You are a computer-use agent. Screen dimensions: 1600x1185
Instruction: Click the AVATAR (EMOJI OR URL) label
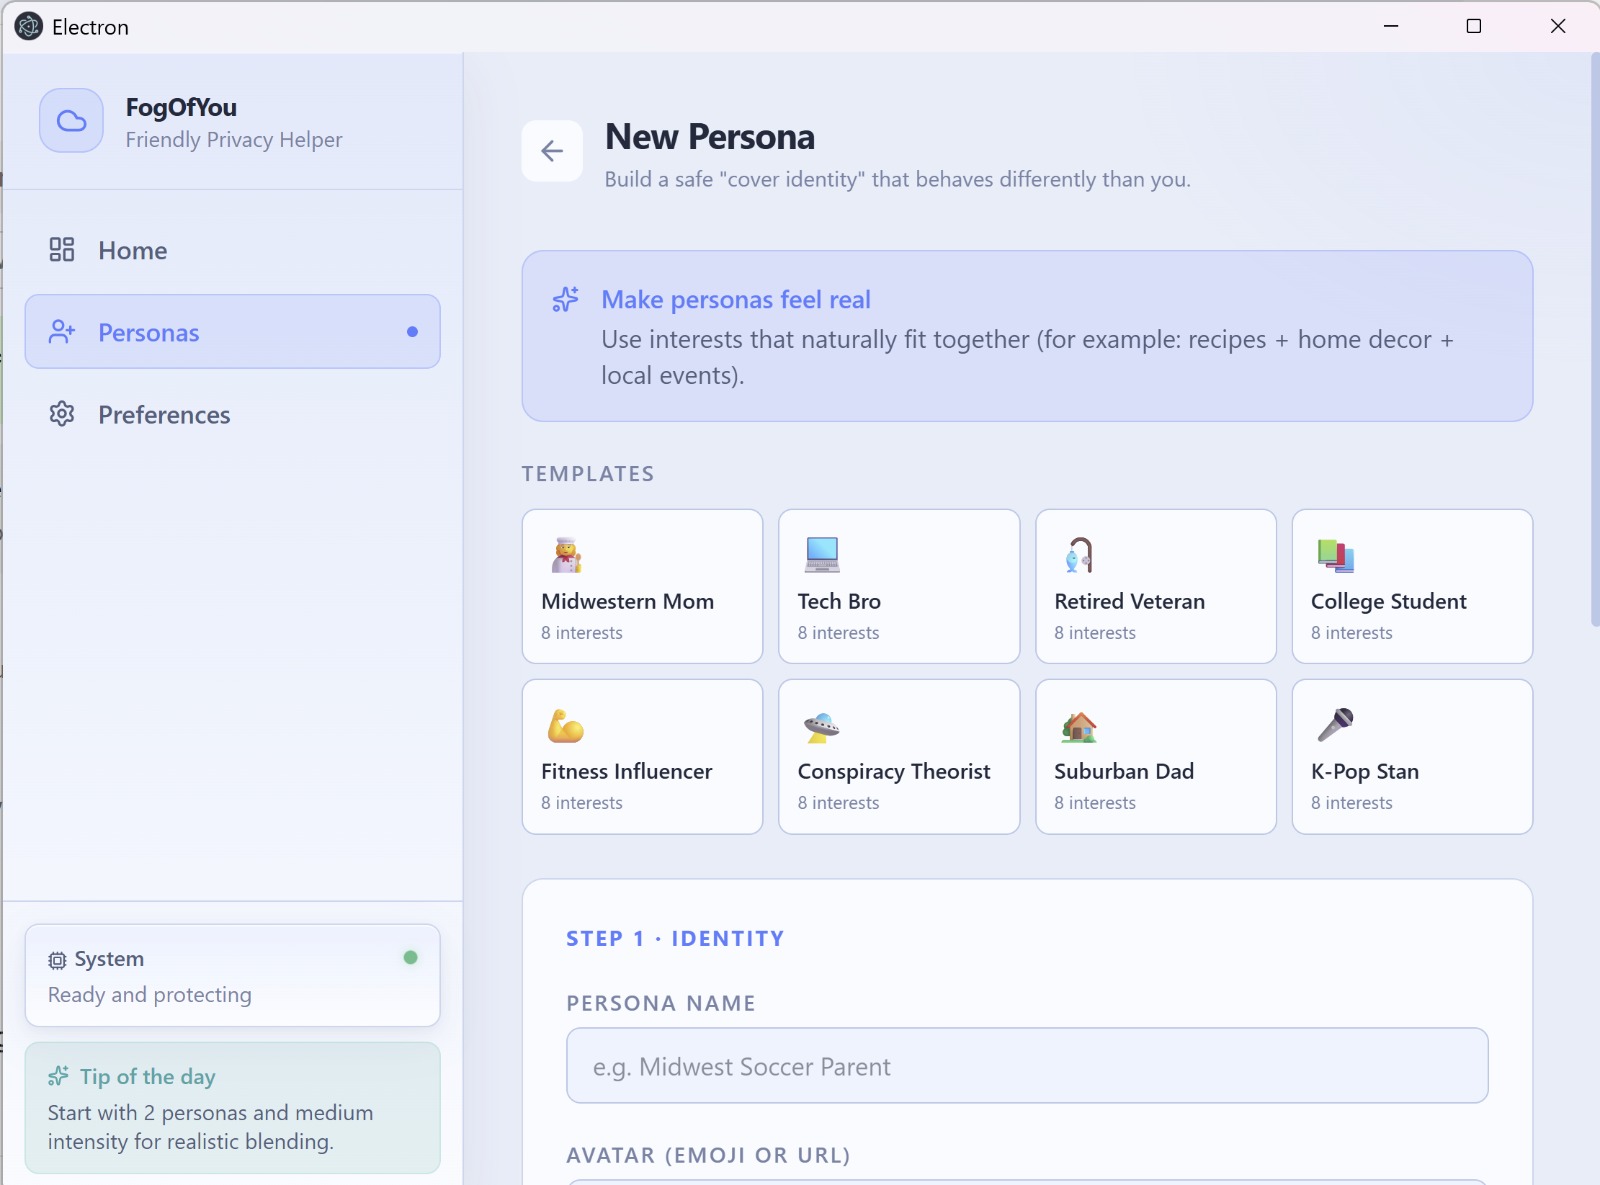(708, 1155)
